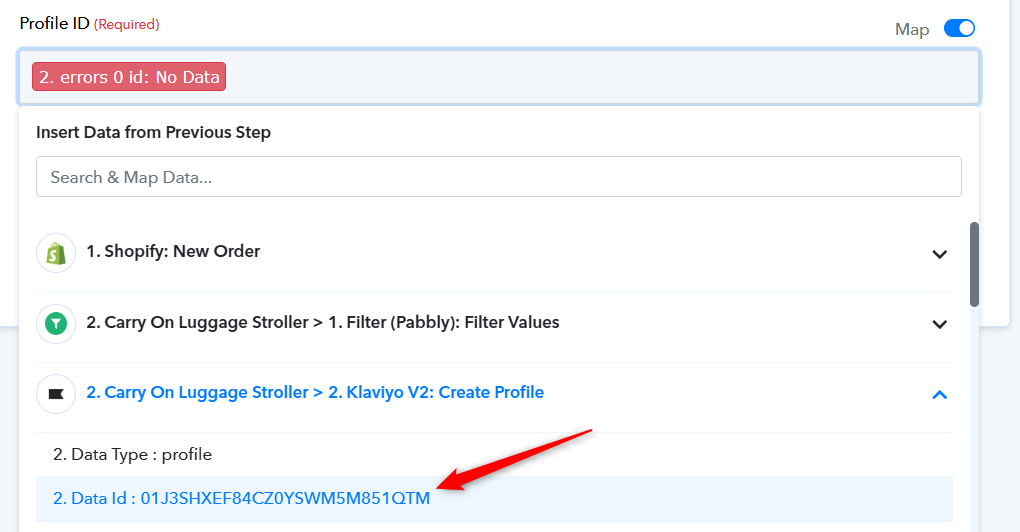
Task: Click the green Filter funnel icon
Action: click(56, 323)
